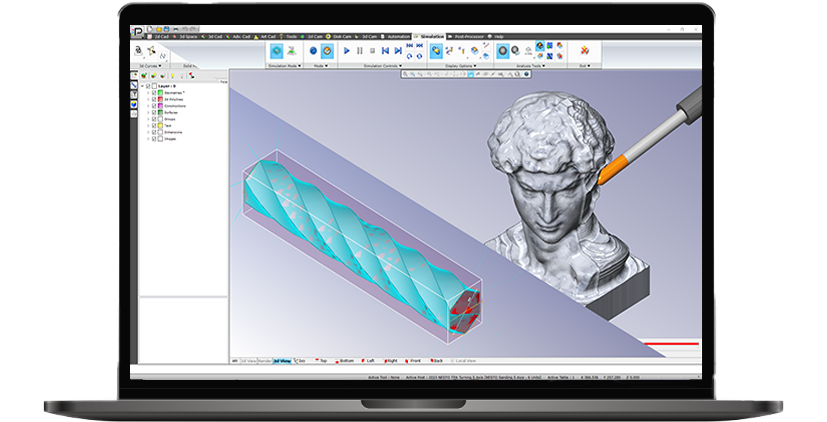The height and width of the screenshot is (422, 827).
Task: Toggle the Constructions checkbox
Action: 154,106
